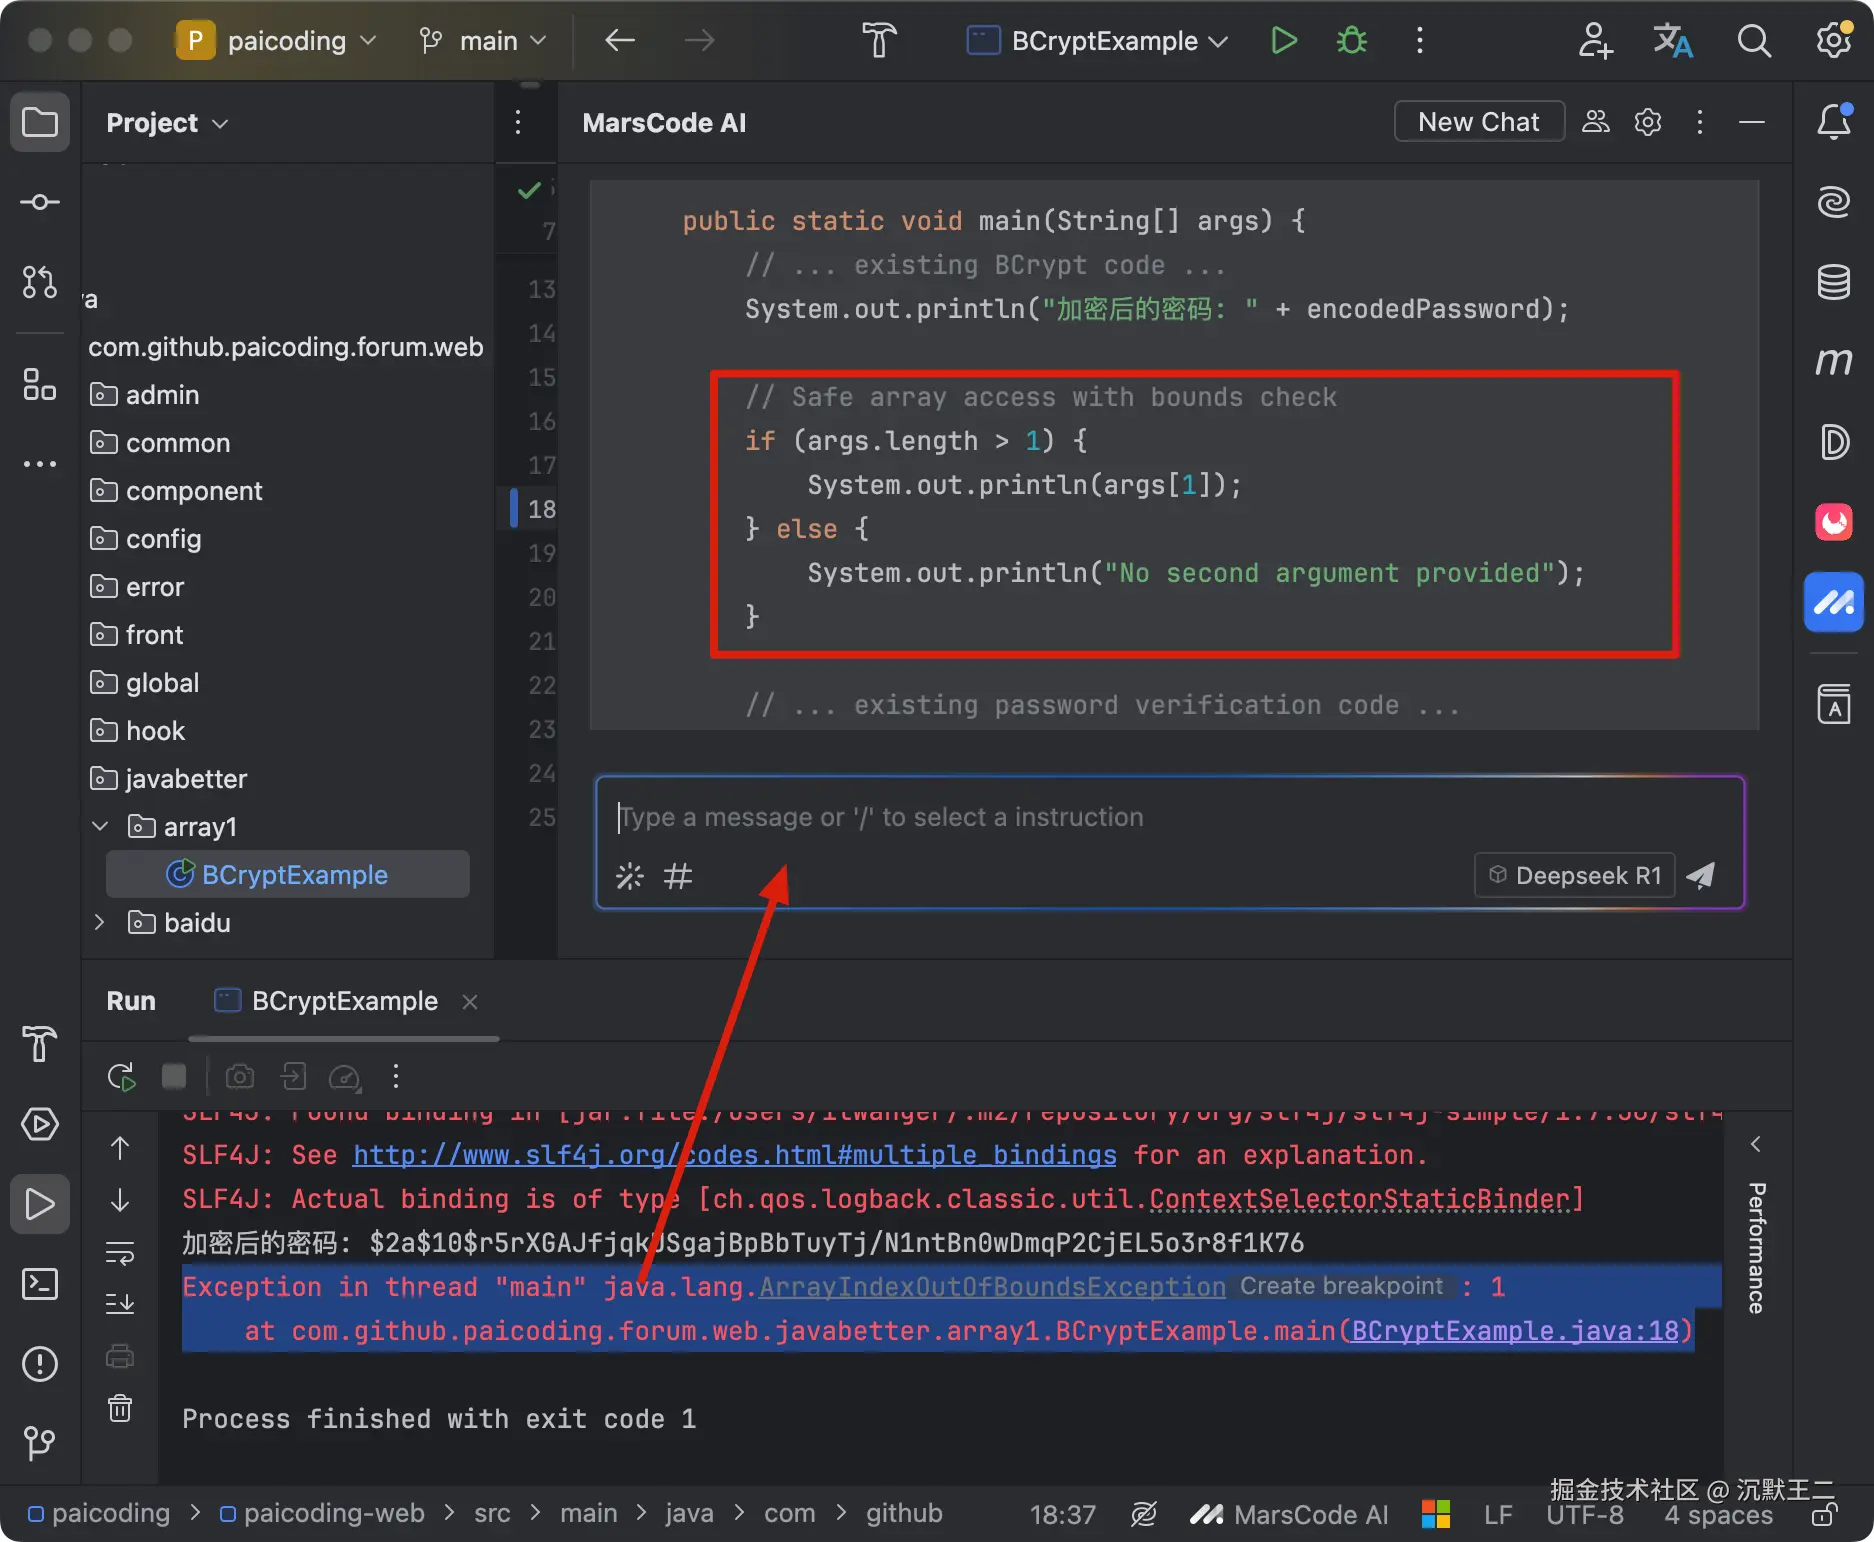This screenshot has height=1542, width=1874.
Task: Minimize the MarsCode AI panel
Action: [1752, 123]
